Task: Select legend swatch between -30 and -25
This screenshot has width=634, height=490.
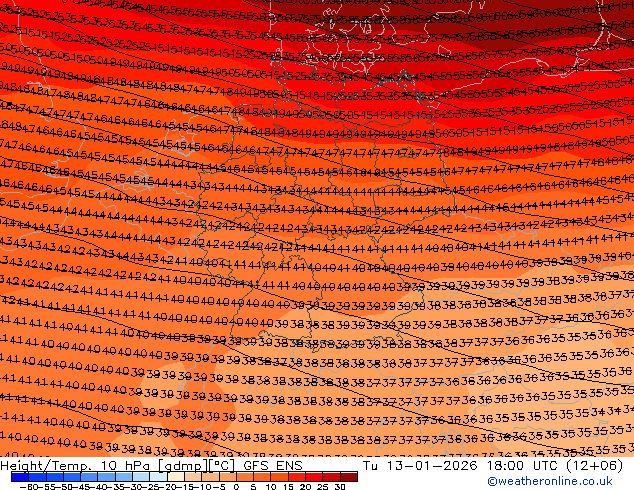Action: coord(141,477)
